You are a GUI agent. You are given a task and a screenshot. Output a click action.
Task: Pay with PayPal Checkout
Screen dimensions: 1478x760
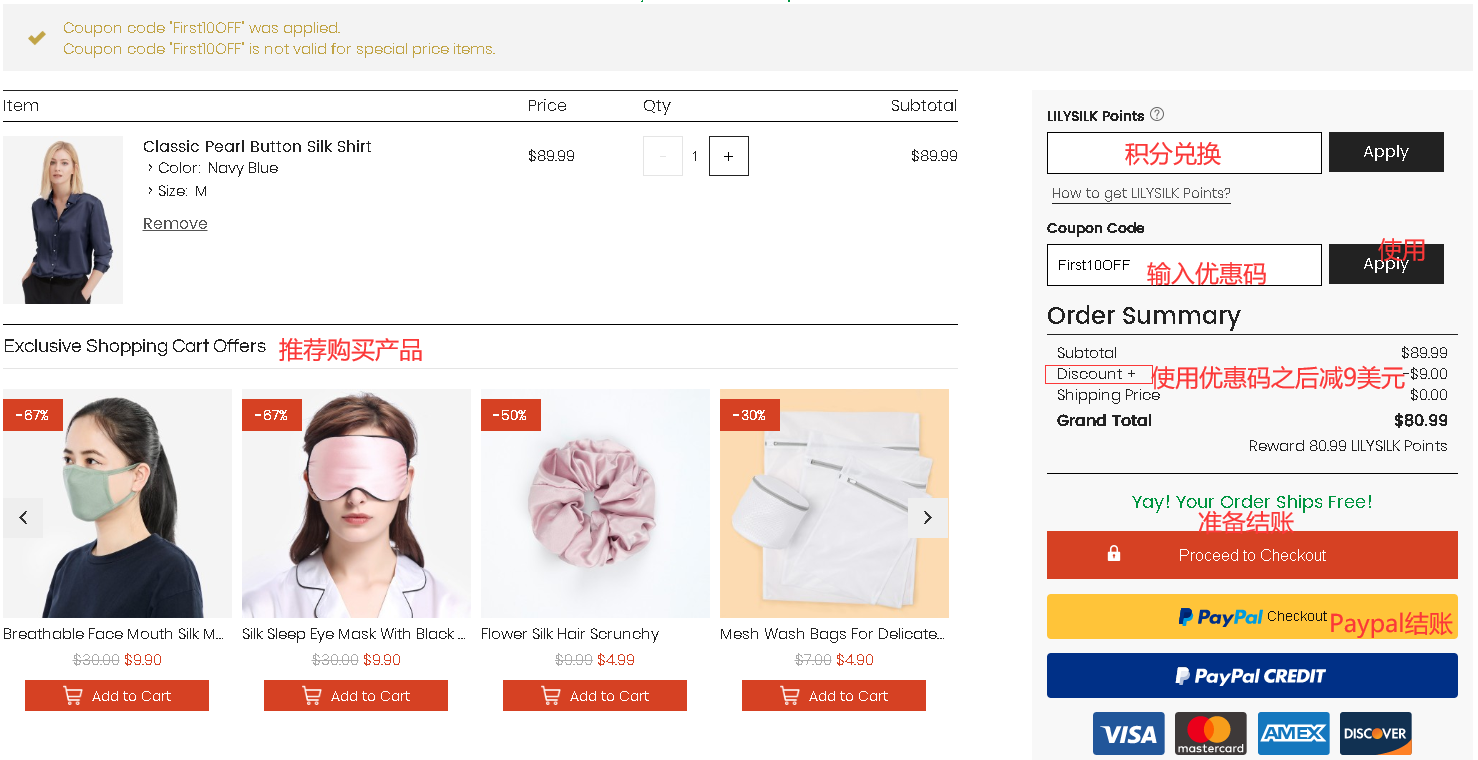coord(1251,617)
